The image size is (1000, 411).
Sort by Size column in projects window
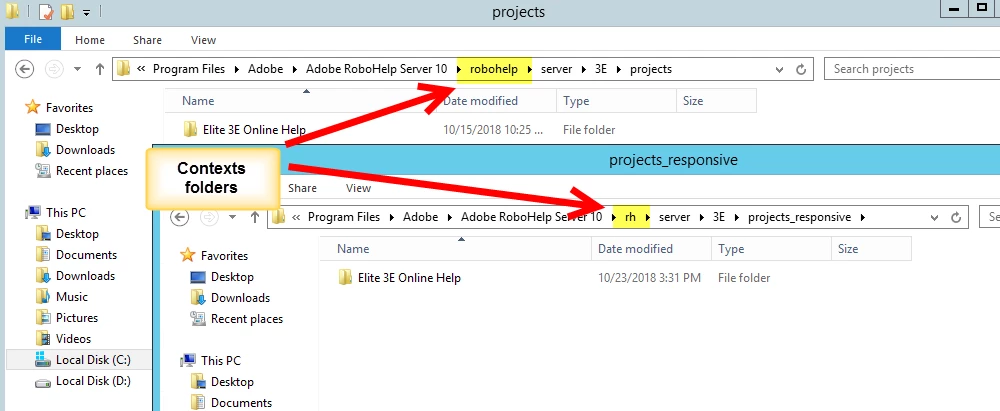pyautogui.click(x=693, y=101)
